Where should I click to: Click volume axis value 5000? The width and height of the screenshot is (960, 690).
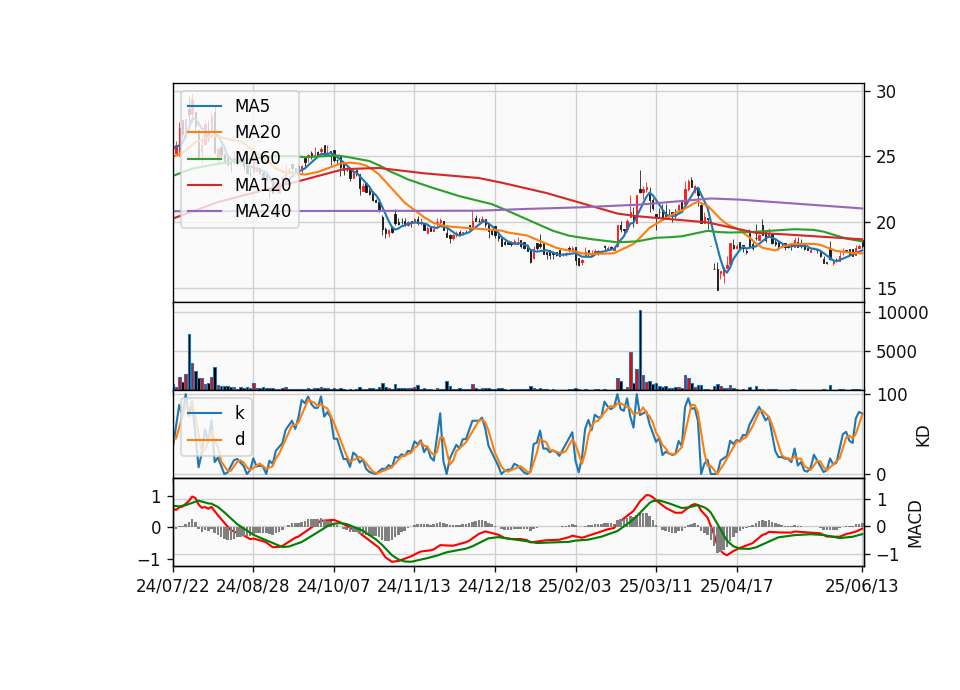[x=897, y=352]
